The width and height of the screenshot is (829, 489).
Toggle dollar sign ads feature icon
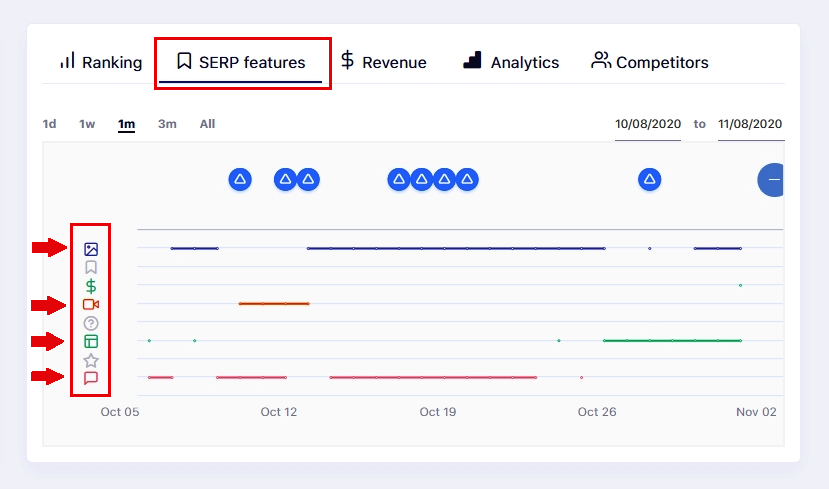pyautogui.click(x=91, y=286)
